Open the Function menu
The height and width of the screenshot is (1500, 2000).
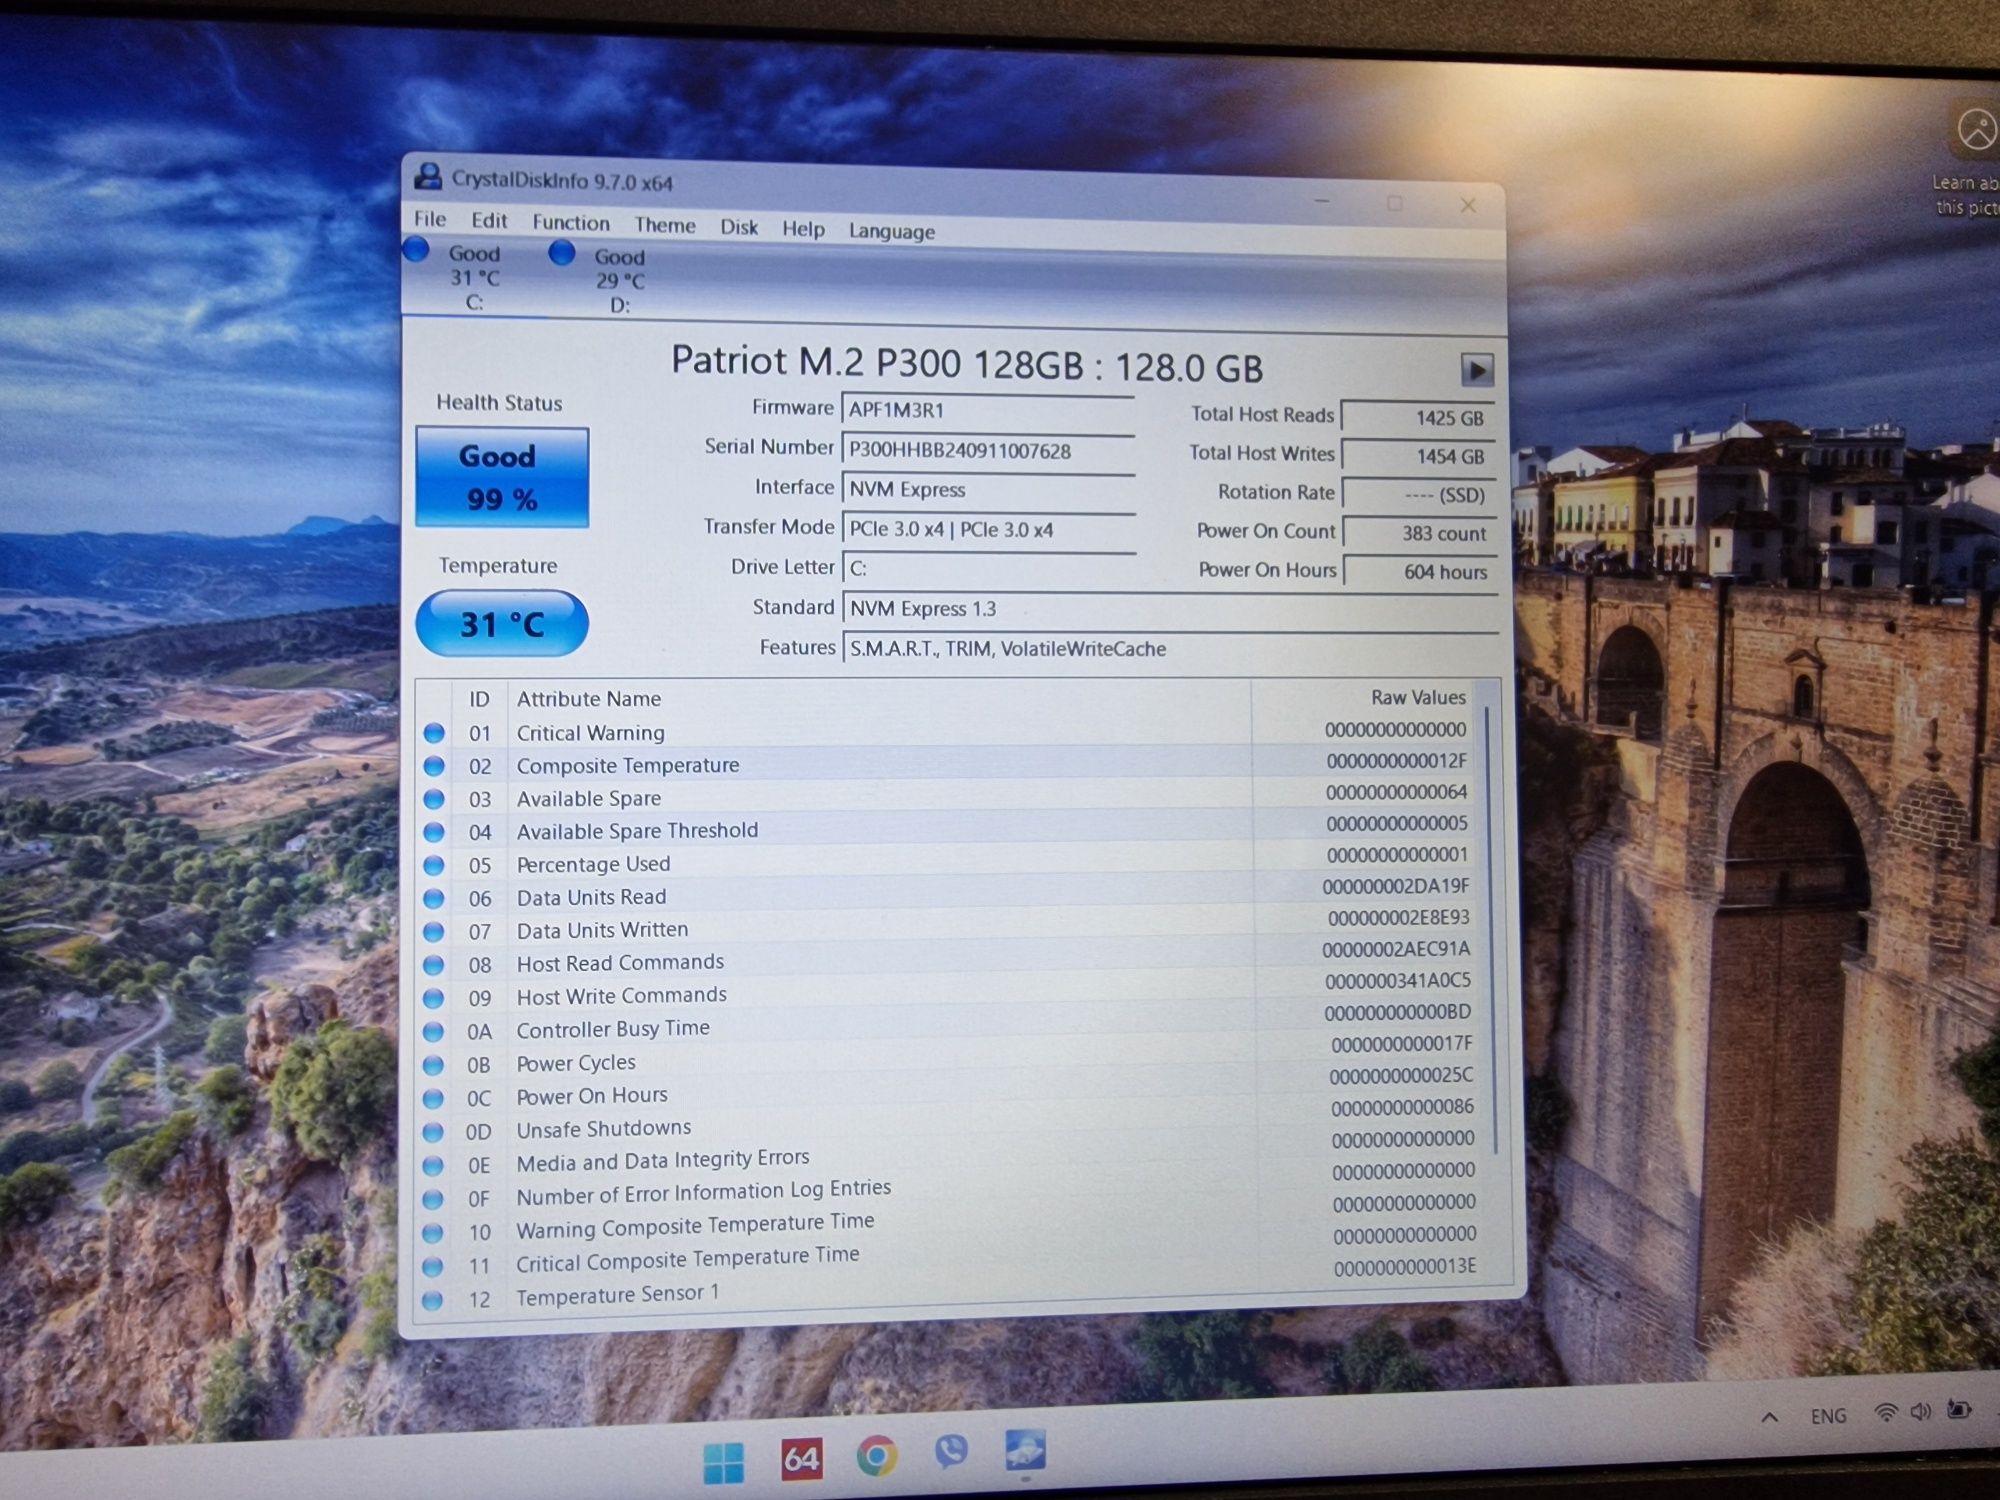tap(570, 222)
